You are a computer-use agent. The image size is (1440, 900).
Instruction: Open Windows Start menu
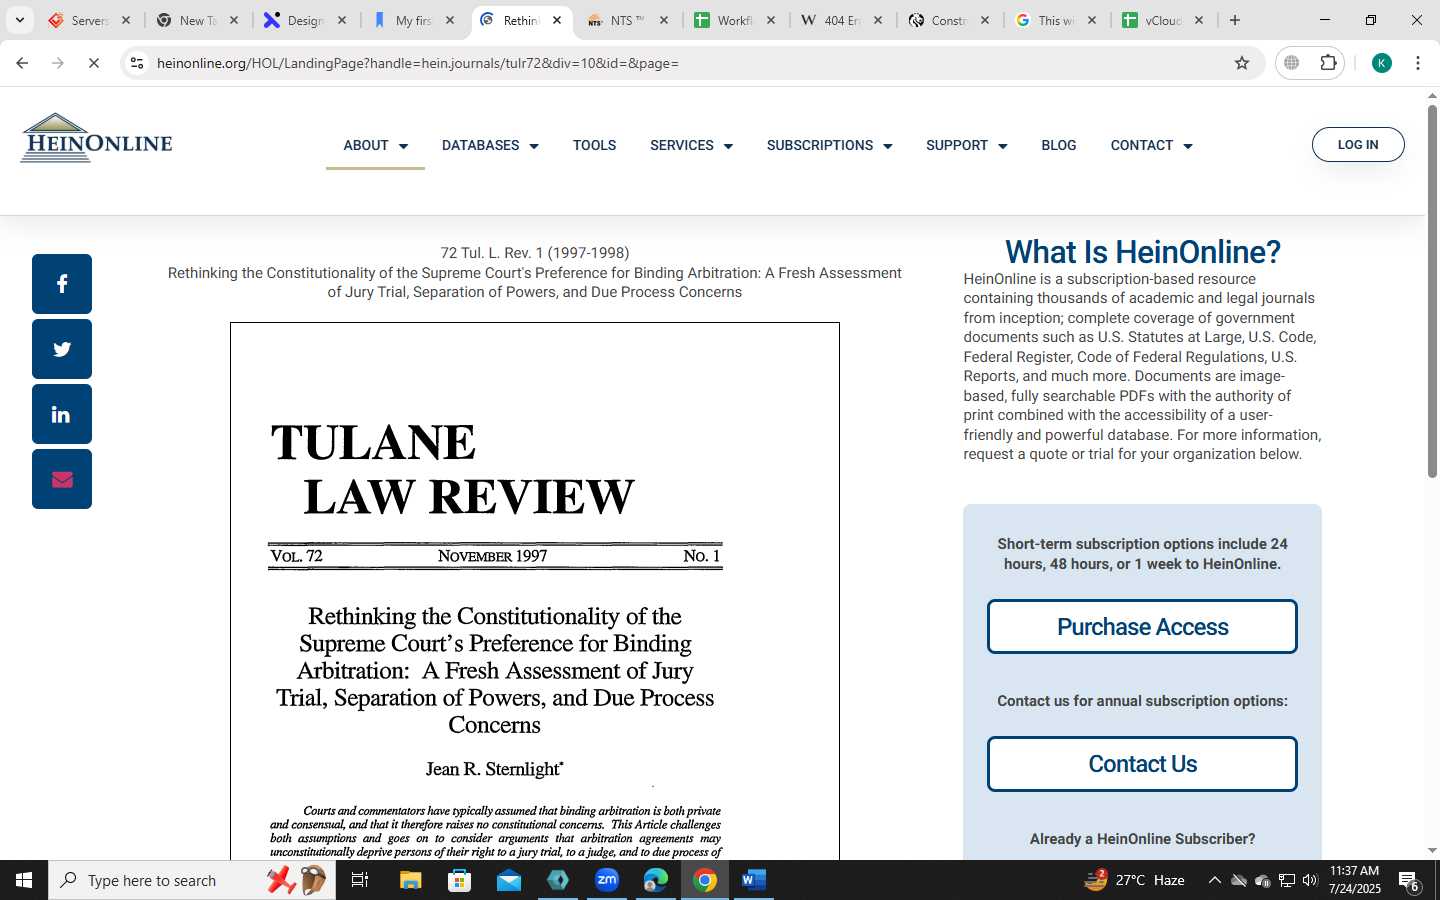tap(24, 880)
